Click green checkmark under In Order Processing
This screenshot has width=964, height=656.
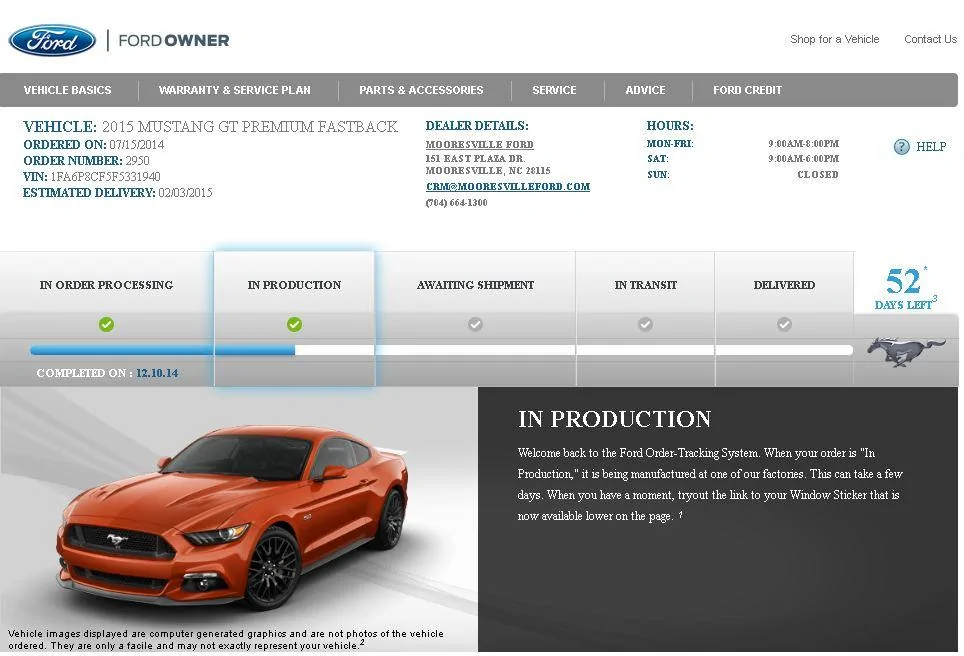click(106, 324)
